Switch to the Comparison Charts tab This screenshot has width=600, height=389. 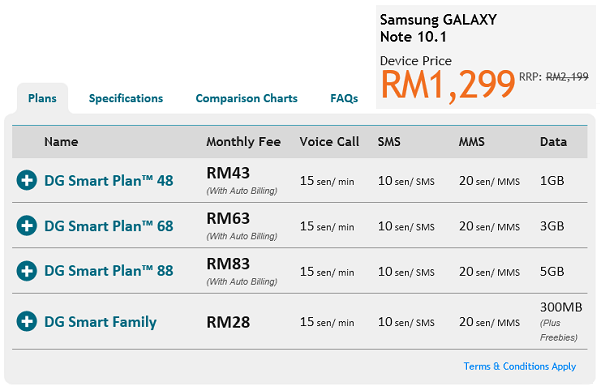click(x=246, y=98)
